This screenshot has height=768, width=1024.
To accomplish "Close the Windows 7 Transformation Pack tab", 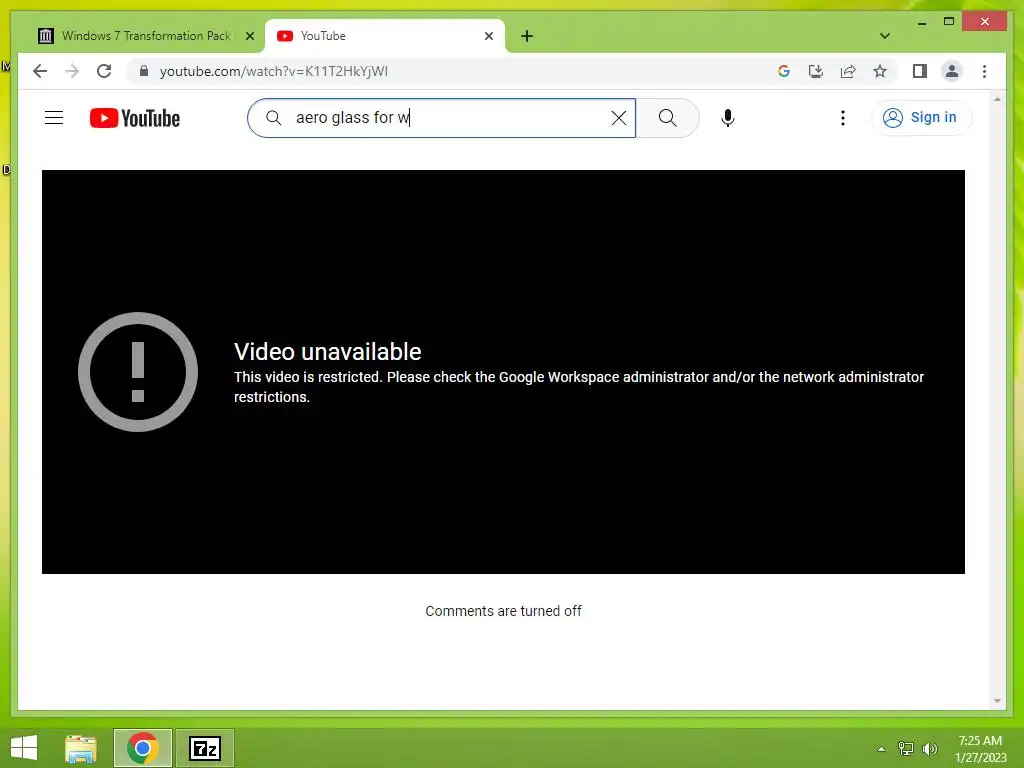I will [x=249, y=36].
